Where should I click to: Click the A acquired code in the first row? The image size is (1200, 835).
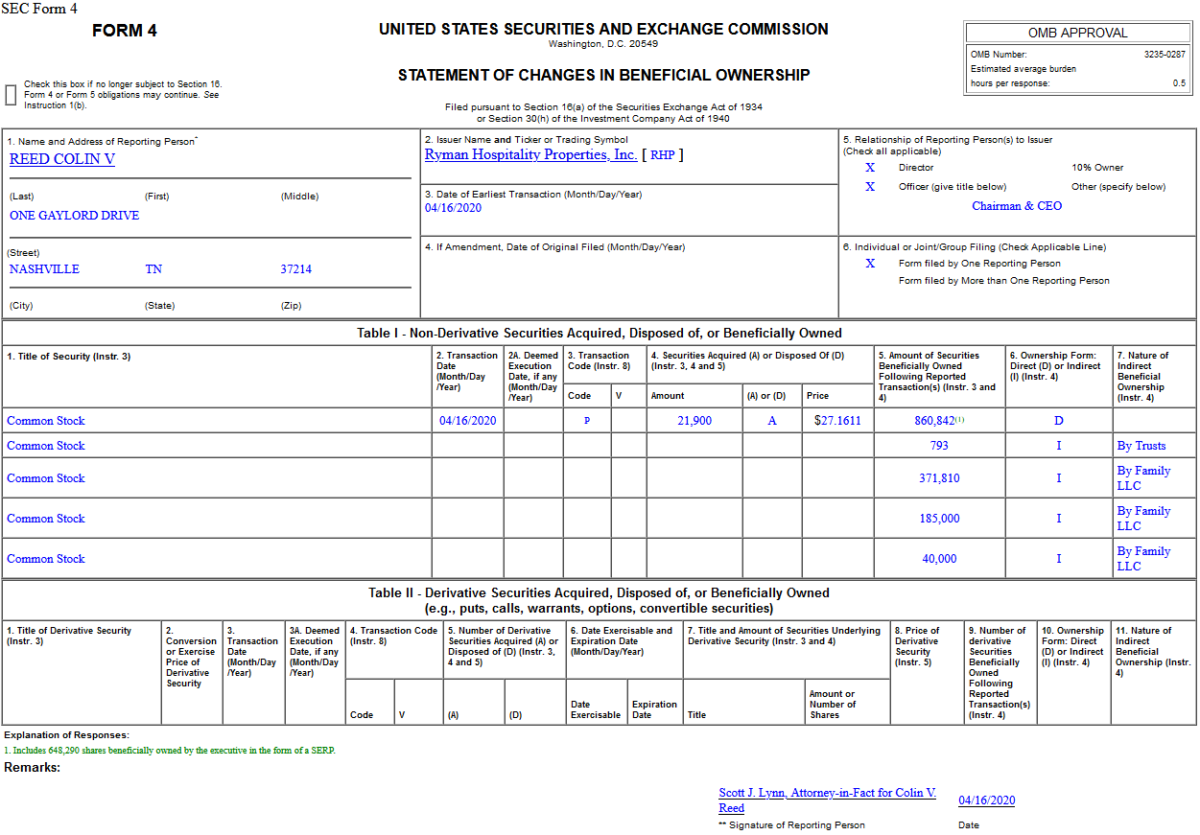[772, 421]
